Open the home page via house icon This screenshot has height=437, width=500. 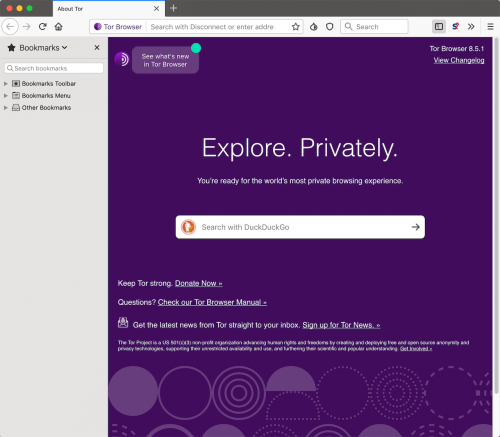pos(59,27)
